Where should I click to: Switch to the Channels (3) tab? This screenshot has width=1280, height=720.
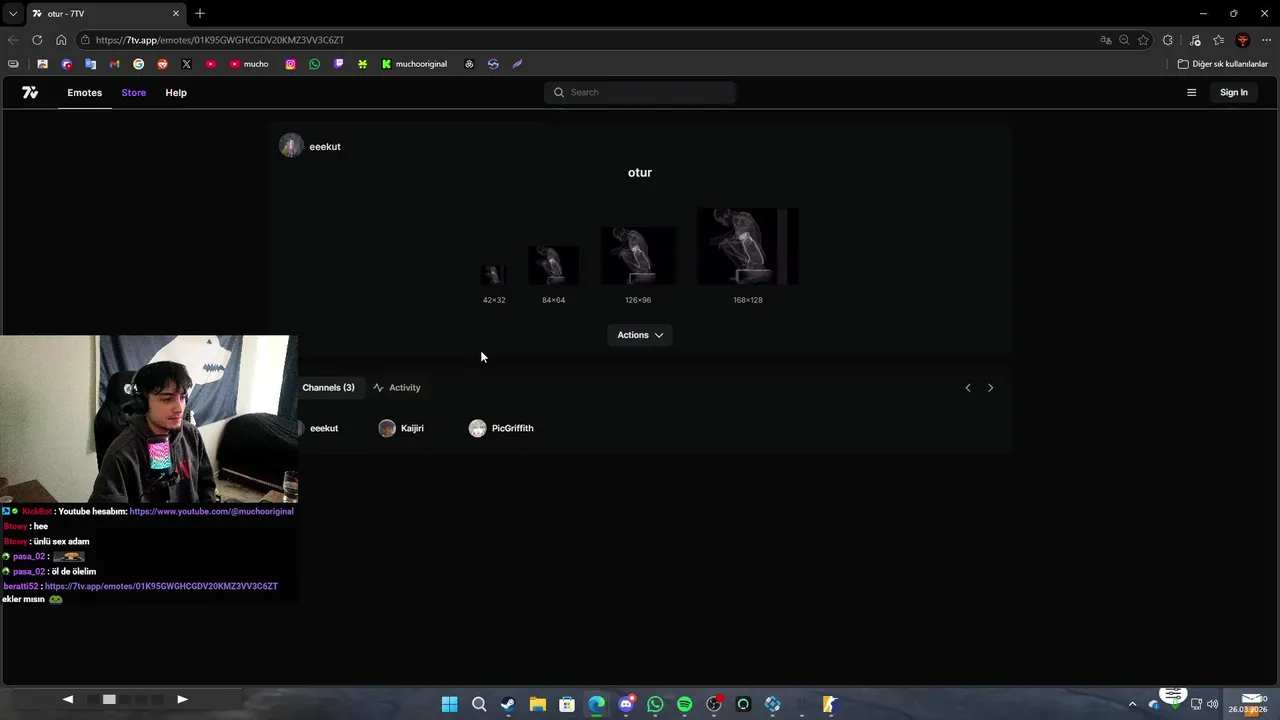pos(328,387)
